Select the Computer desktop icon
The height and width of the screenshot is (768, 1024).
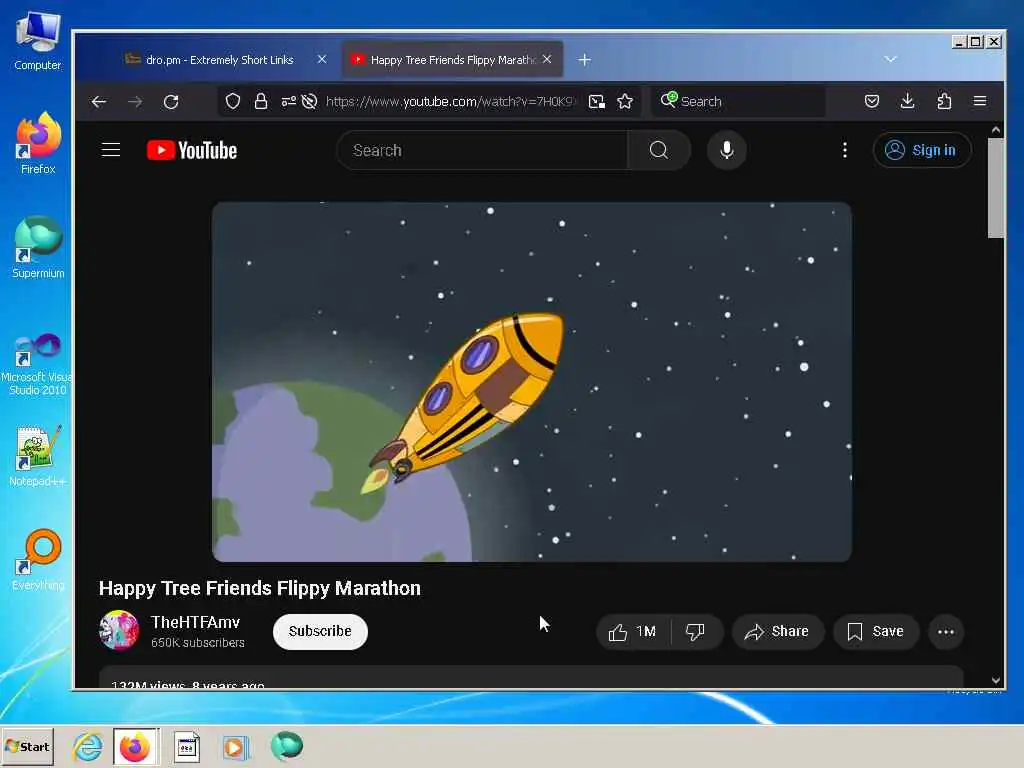click(38, 41)
